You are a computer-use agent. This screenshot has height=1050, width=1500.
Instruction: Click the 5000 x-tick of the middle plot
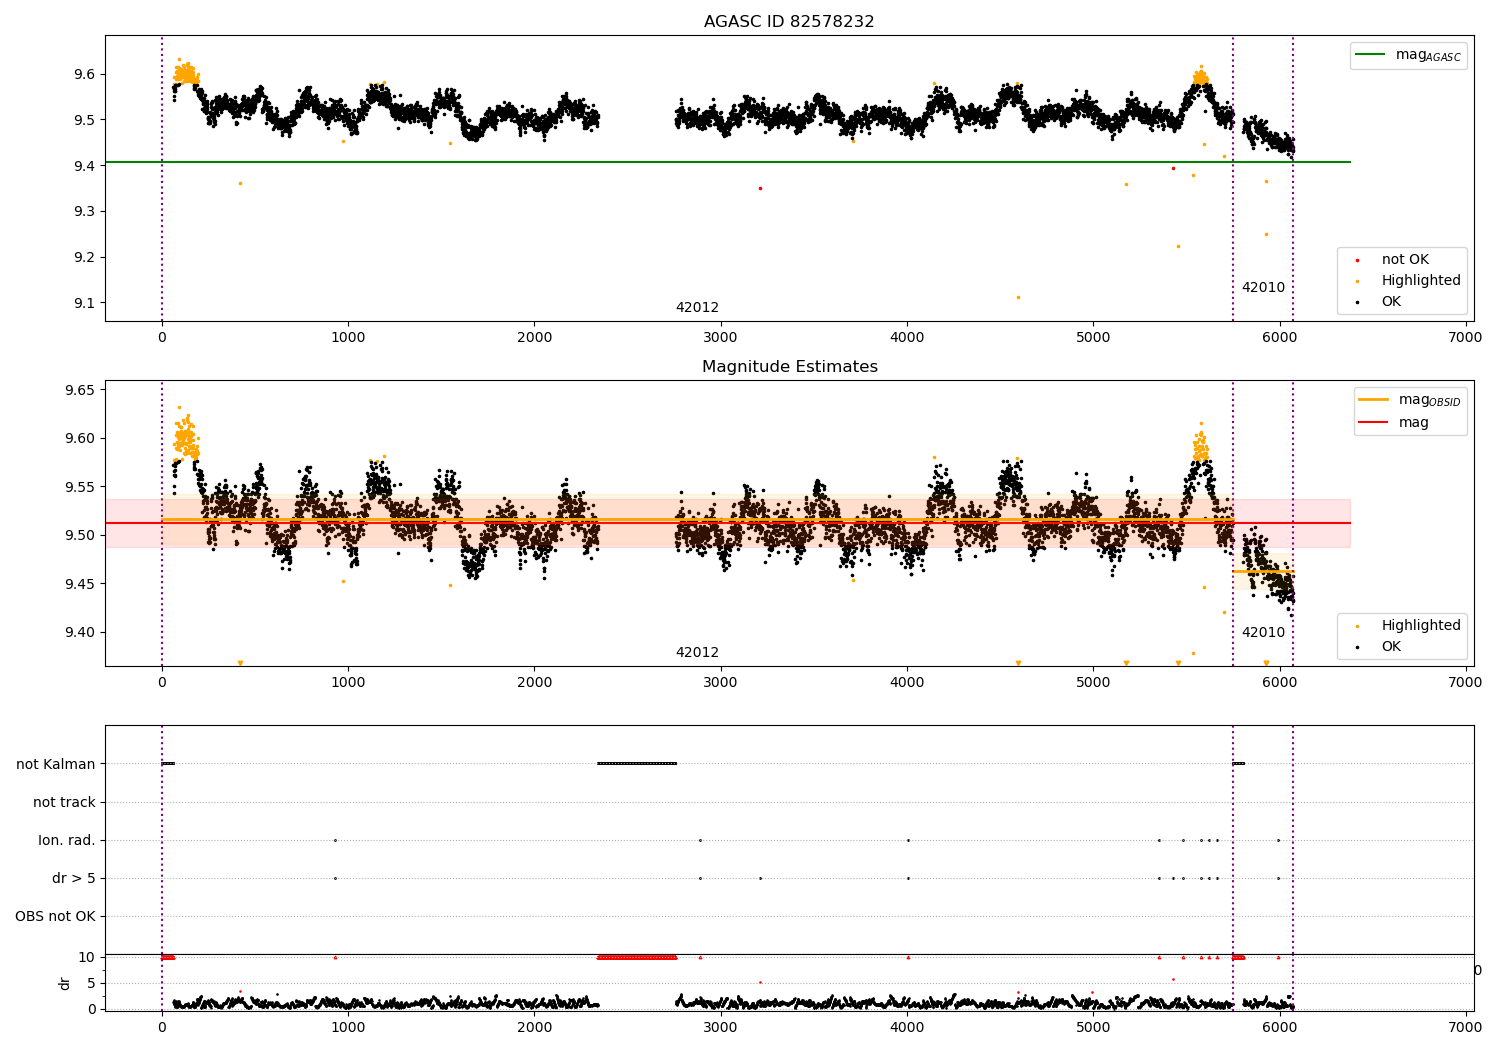coord(1093,682)
